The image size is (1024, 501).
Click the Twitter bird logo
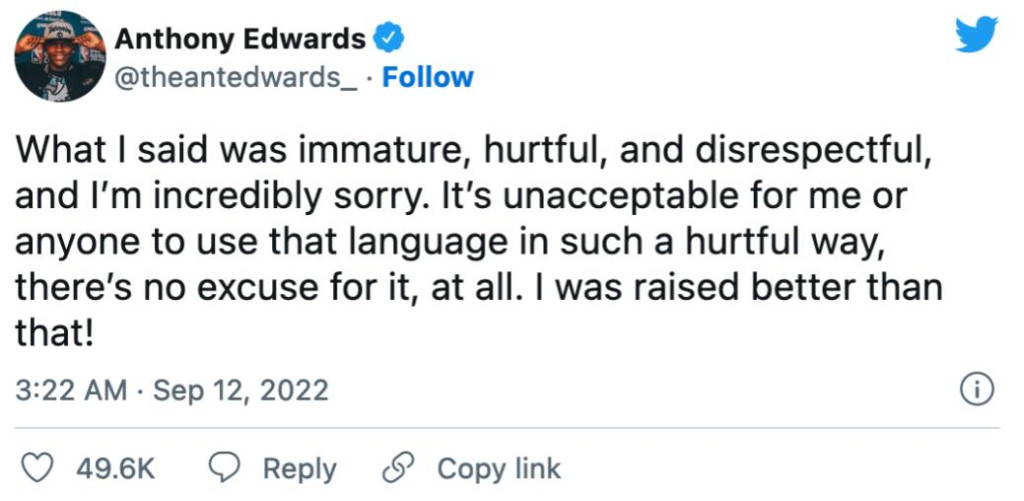[x=976, y=35]
